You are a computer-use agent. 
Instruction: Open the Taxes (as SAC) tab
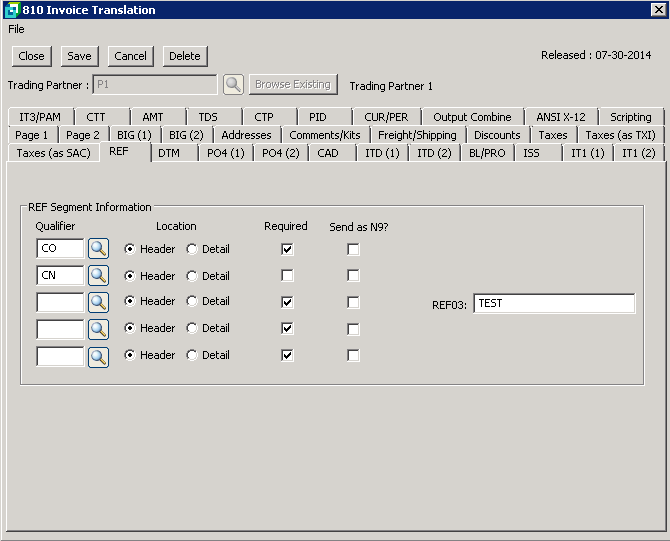(x=52, y=153)
